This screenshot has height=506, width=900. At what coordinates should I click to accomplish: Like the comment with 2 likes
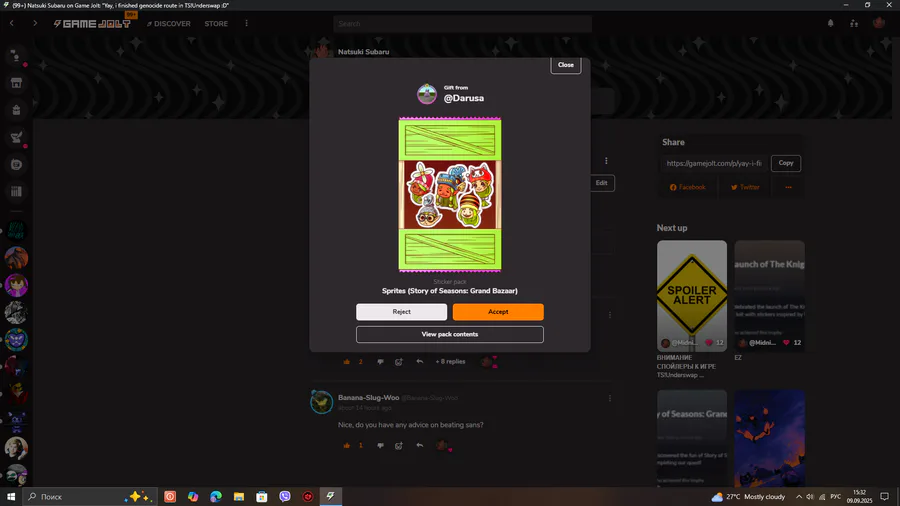pyautogui.click(x=347, y=361)
